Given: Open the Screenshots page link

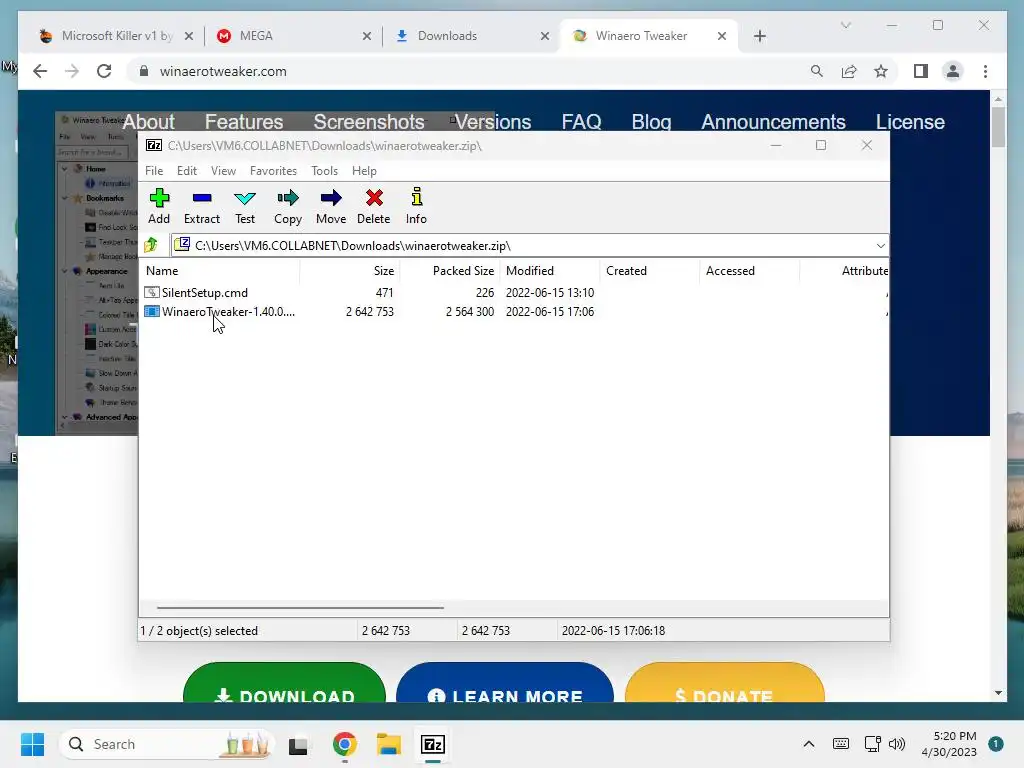Looking at the screenshot, I should (369, 121).
